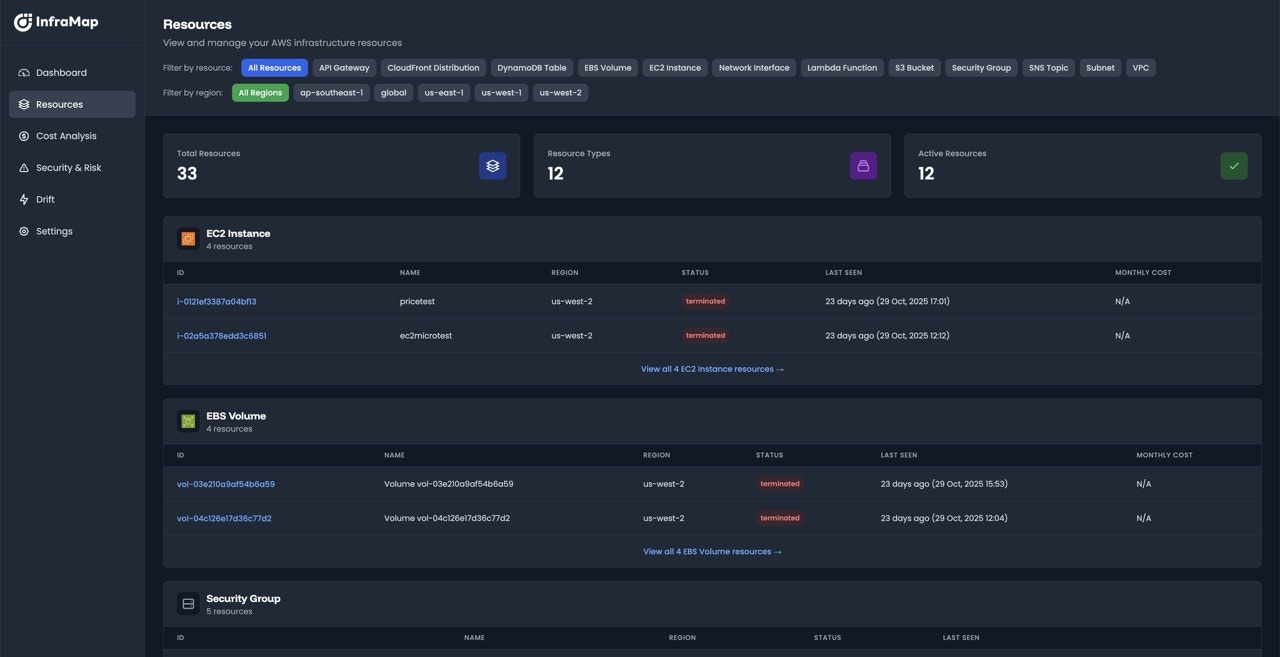Click 'Volume vol-03e210a9af54b6a59' name cell
The width and height of the screenshot is (1280, 657).
point(449,484)
